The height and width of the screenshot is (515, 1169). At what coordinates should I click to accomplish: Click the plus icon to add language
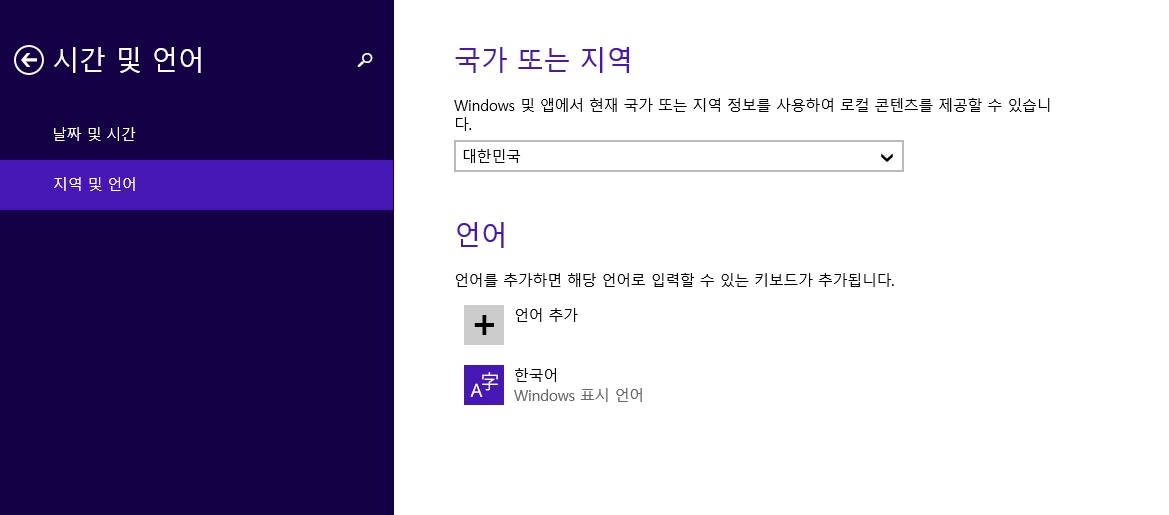(484, 325)
